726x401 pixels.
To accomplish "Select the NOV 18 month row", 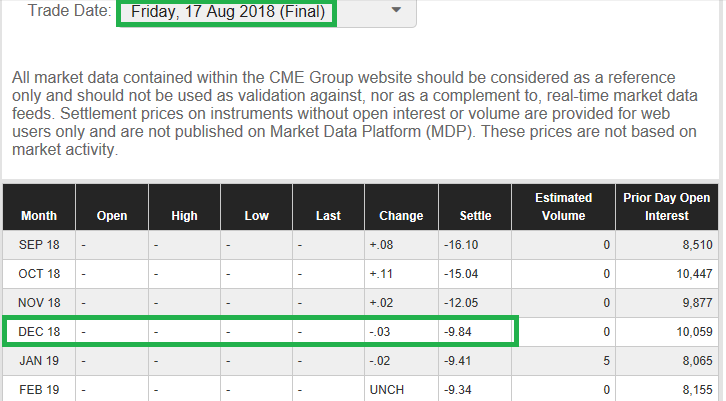I will pyautogui.click(x=39, y=302).
